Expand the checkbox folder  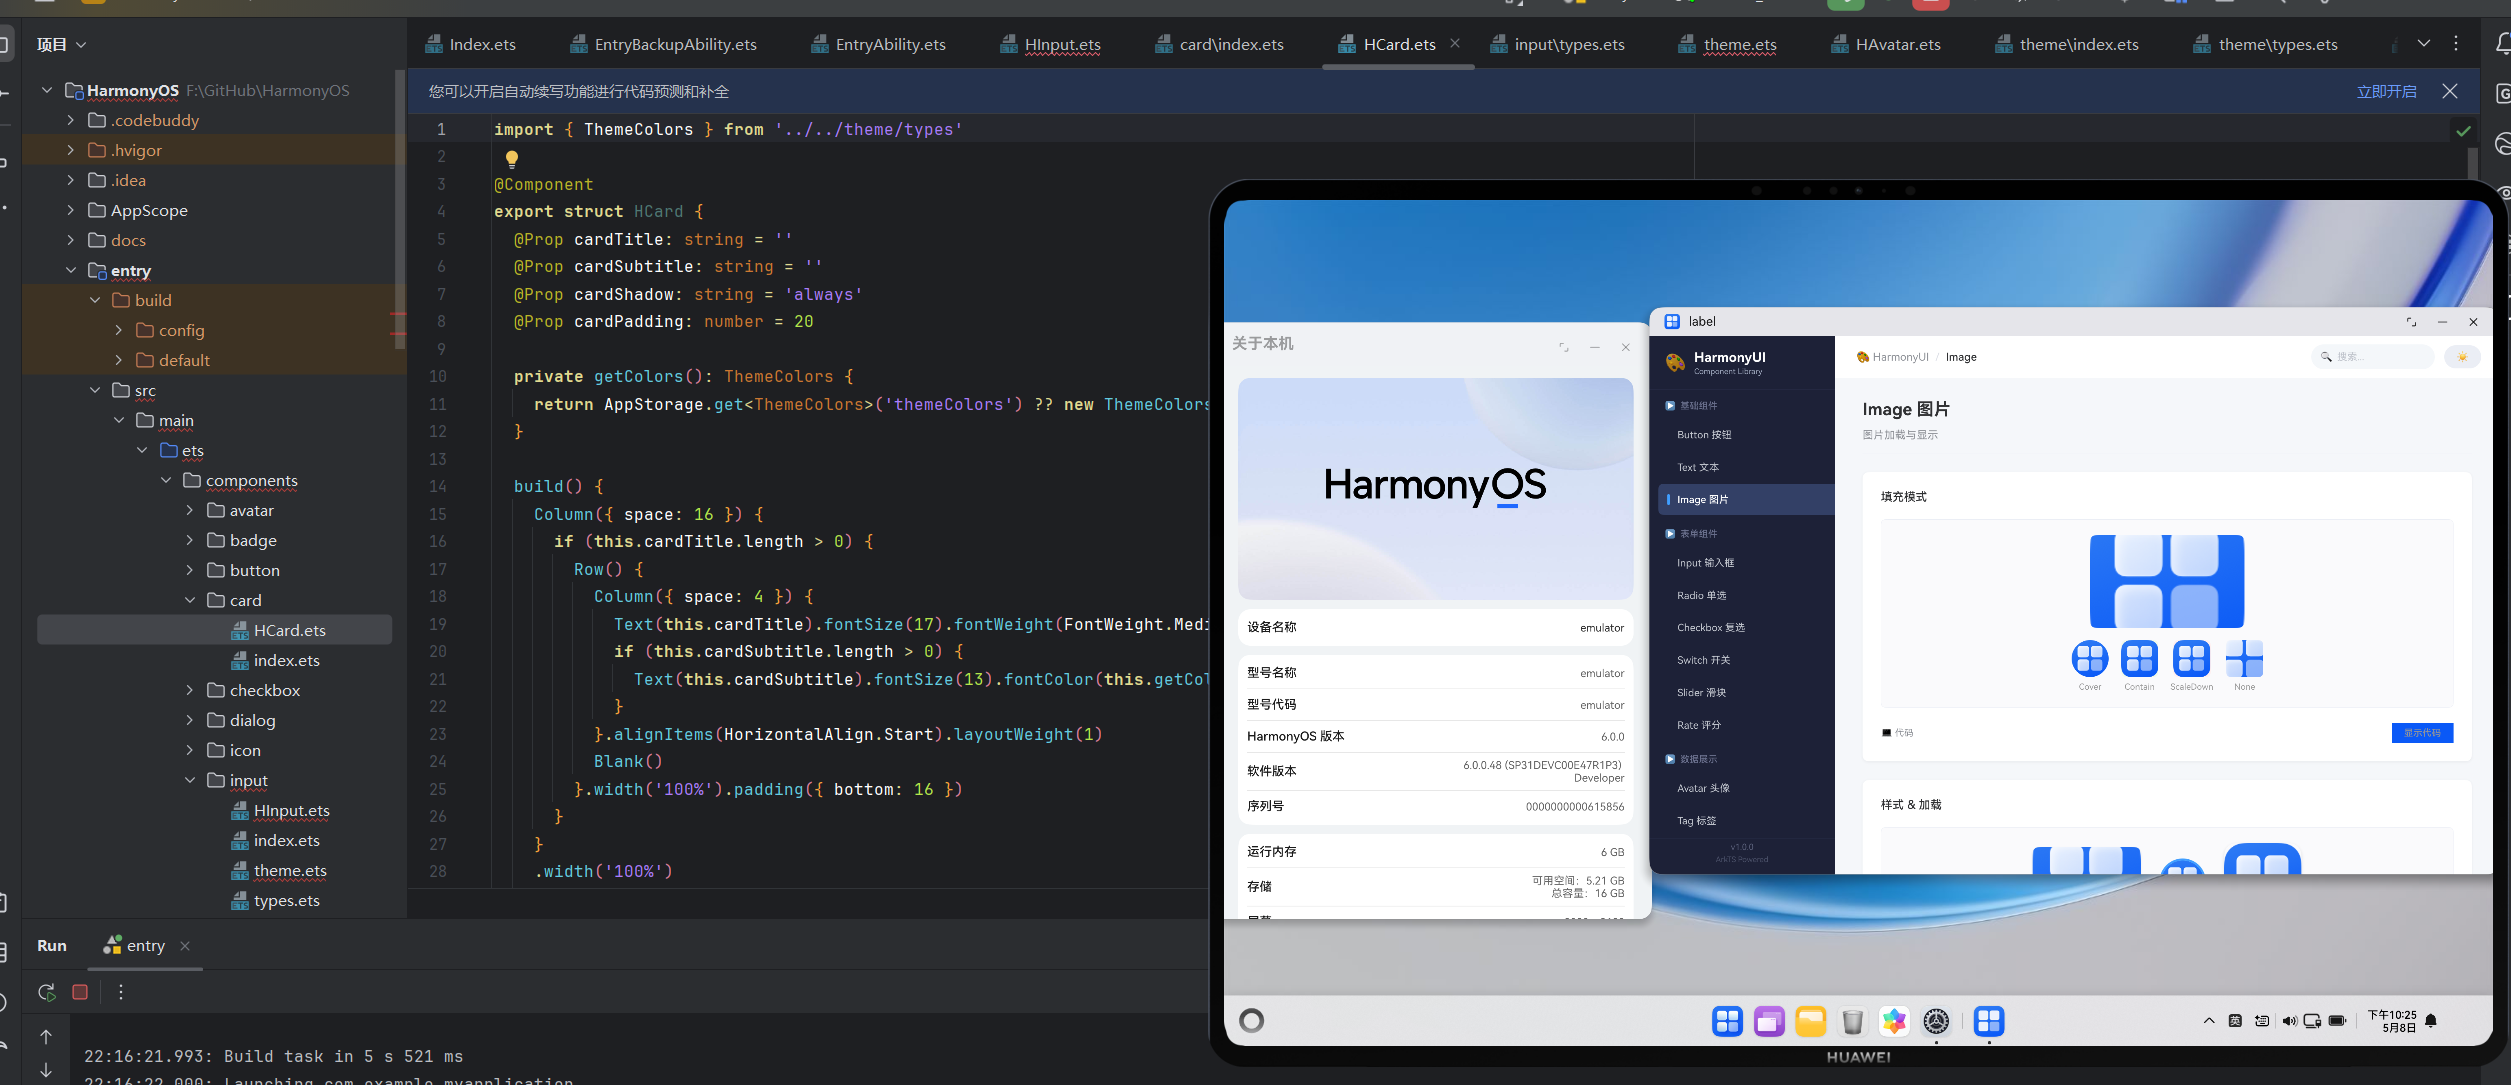[x=190, y=690]
